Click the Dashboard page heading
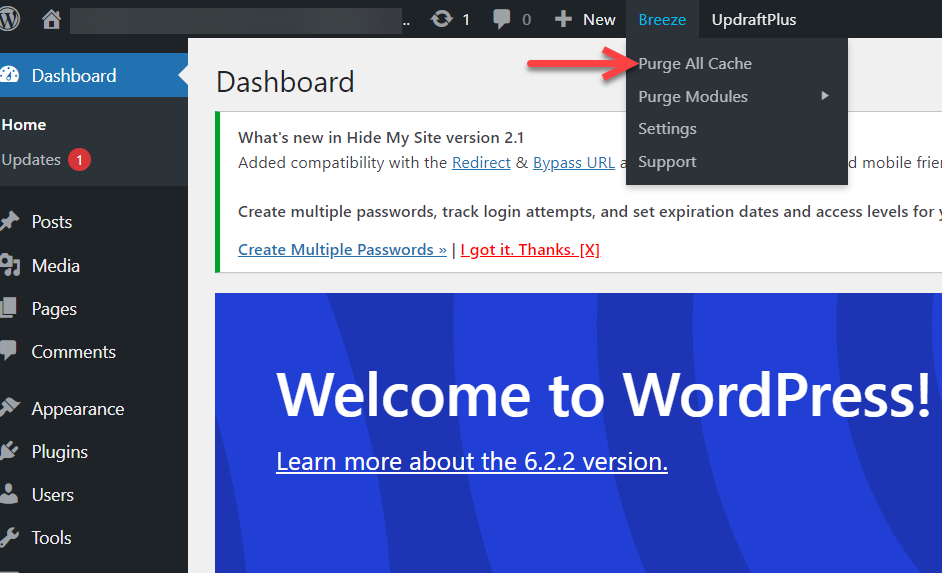942x573 pixels. [x=285, y=82]
